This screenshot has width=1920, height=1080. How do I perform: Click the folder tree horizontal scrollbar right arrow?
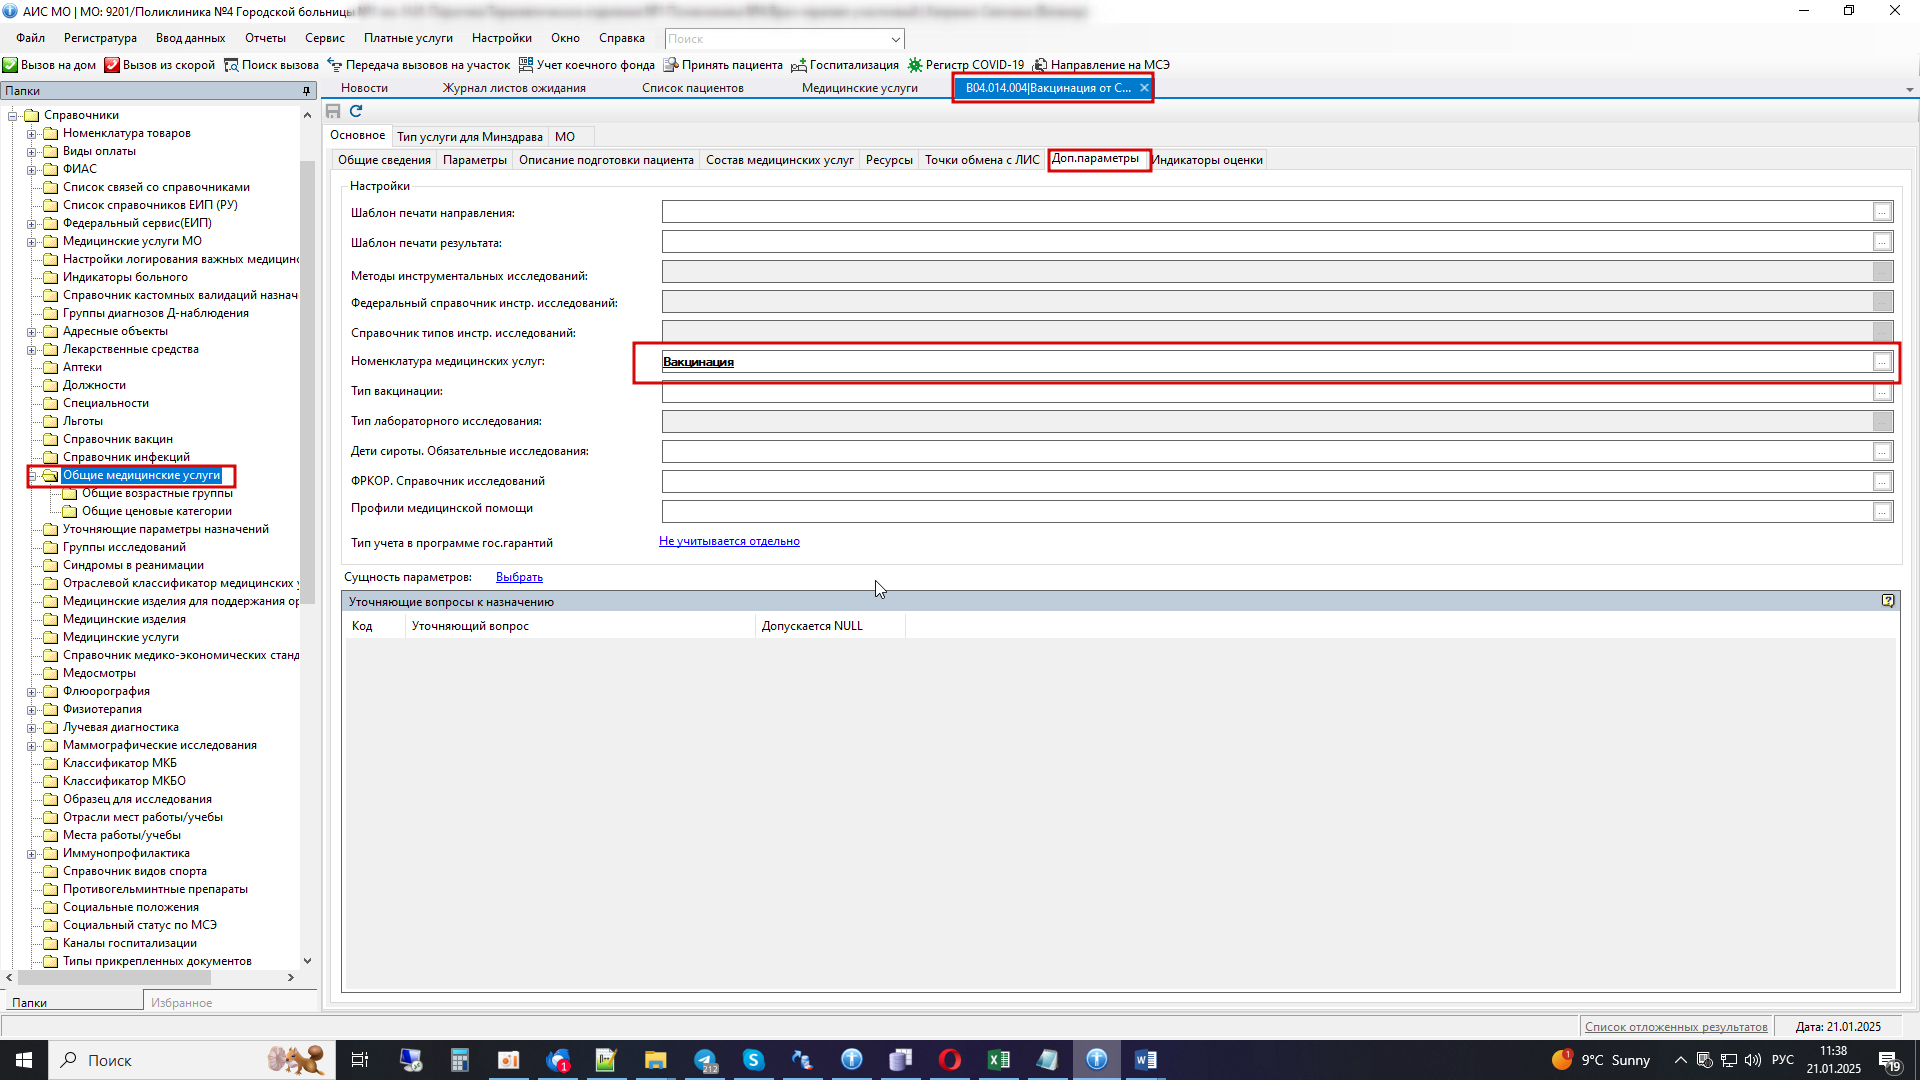pos(291,978)
